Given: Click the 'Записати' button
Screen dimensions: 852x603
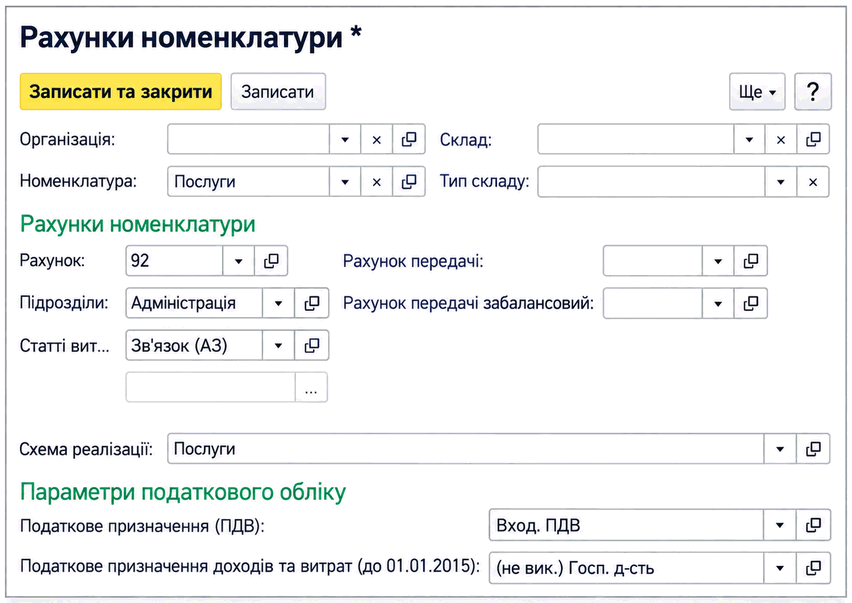Looking at the screenshot, I should pyautogui.click(x=278, y=92).
